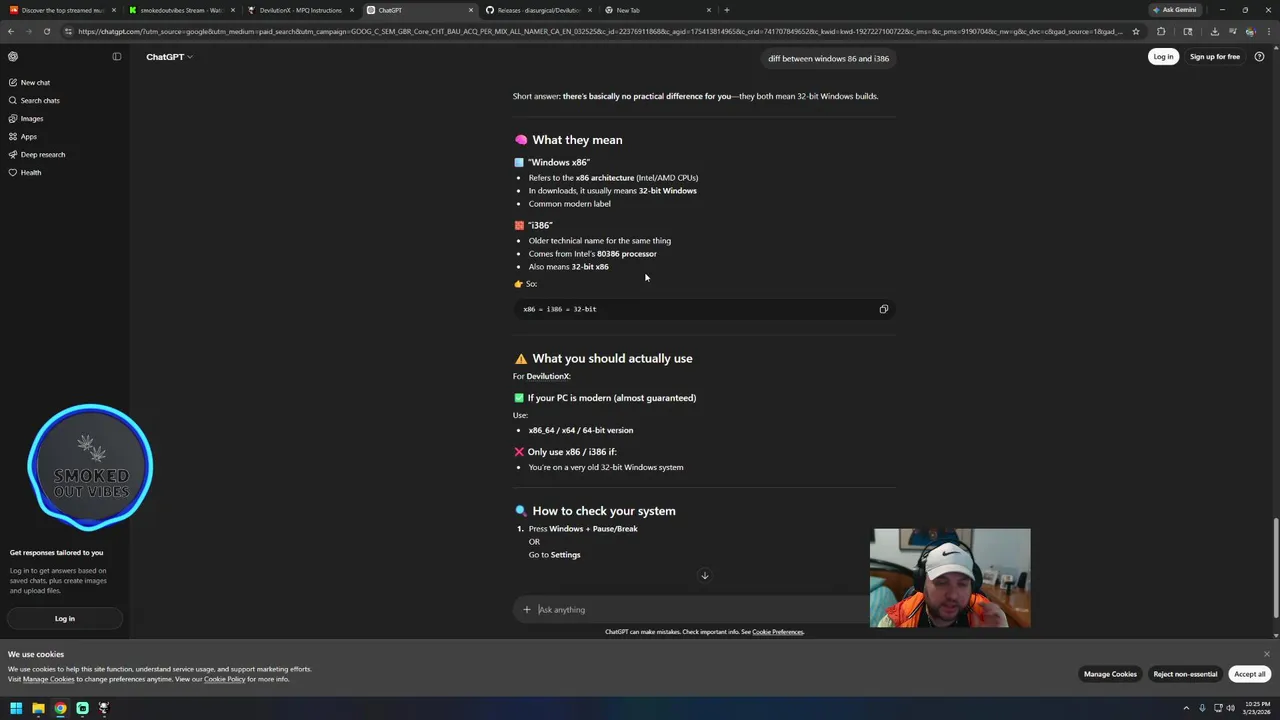The image size is (1280, 720).
Task: Click the Chrome icon in the taskbar
Action: [x=60, y=709]
